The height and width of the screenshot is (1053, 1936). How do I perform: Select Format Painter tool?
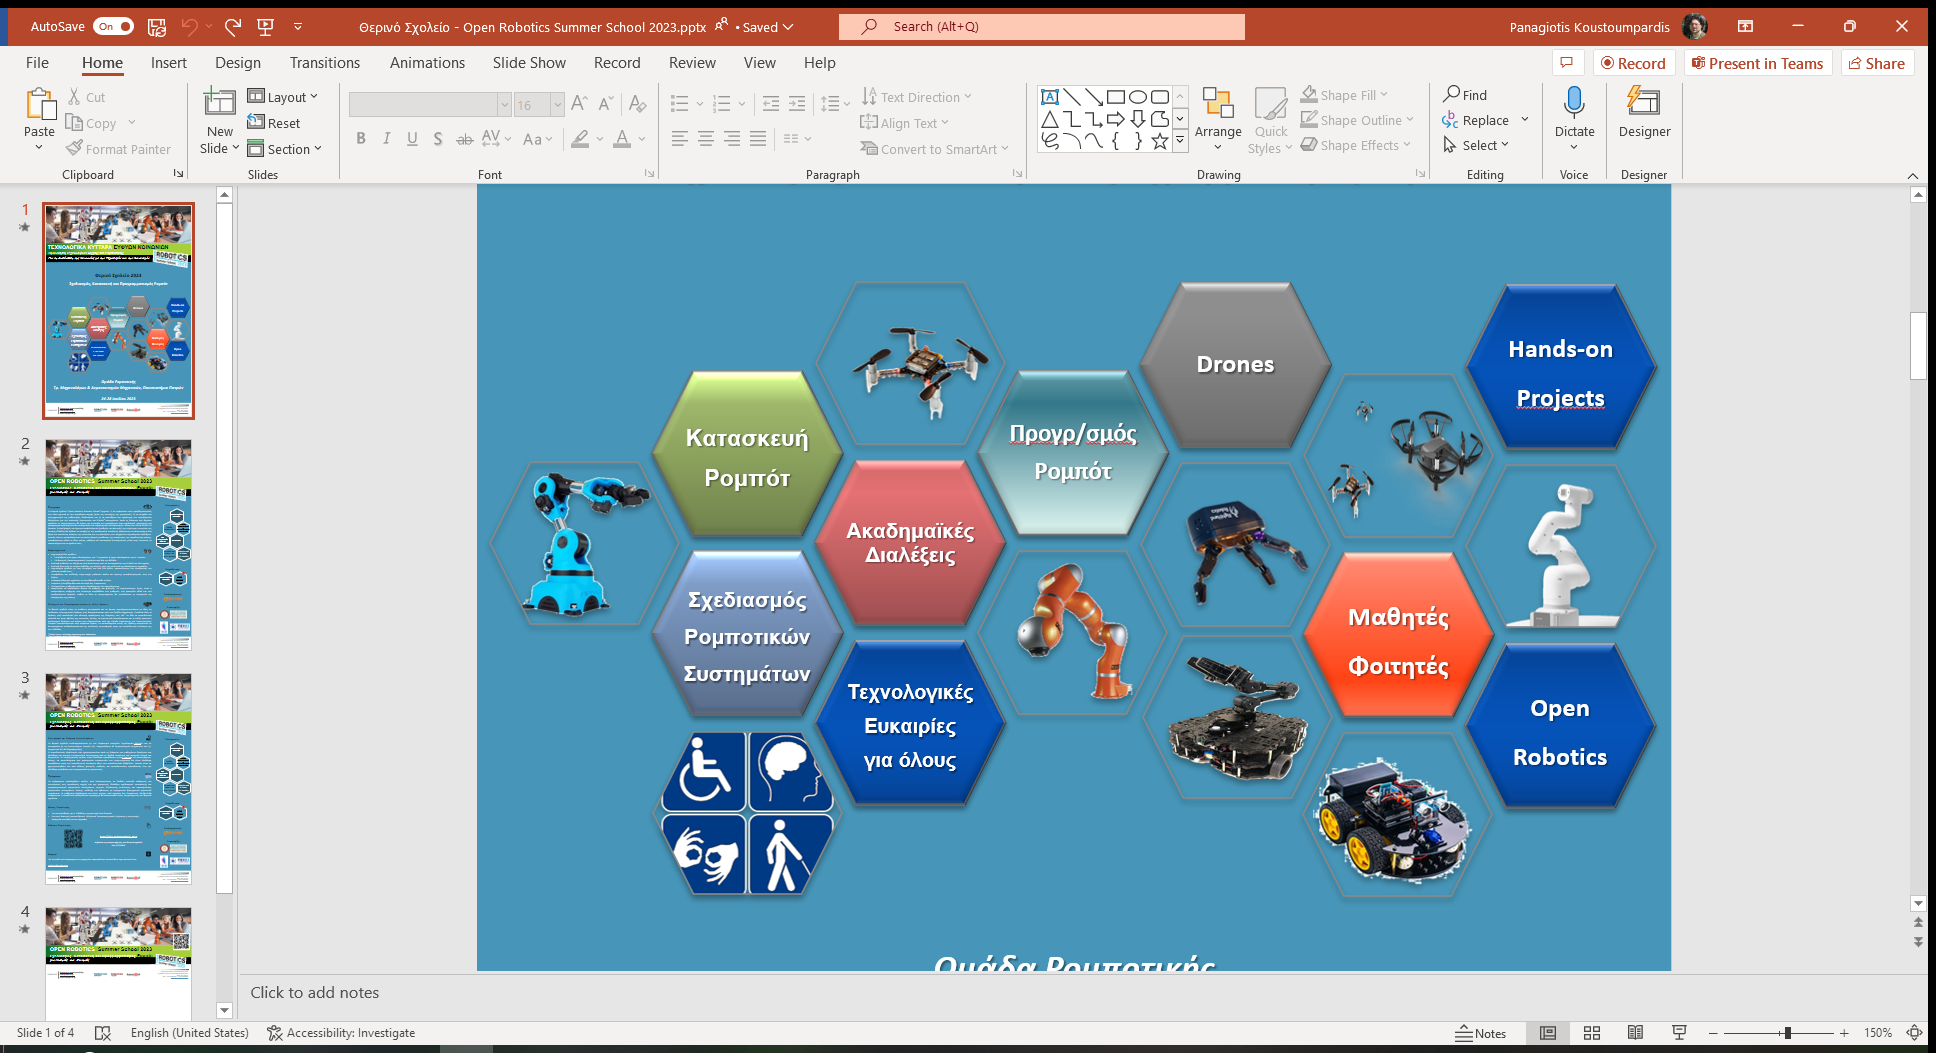pyautogui.click(x=118, y=149)
